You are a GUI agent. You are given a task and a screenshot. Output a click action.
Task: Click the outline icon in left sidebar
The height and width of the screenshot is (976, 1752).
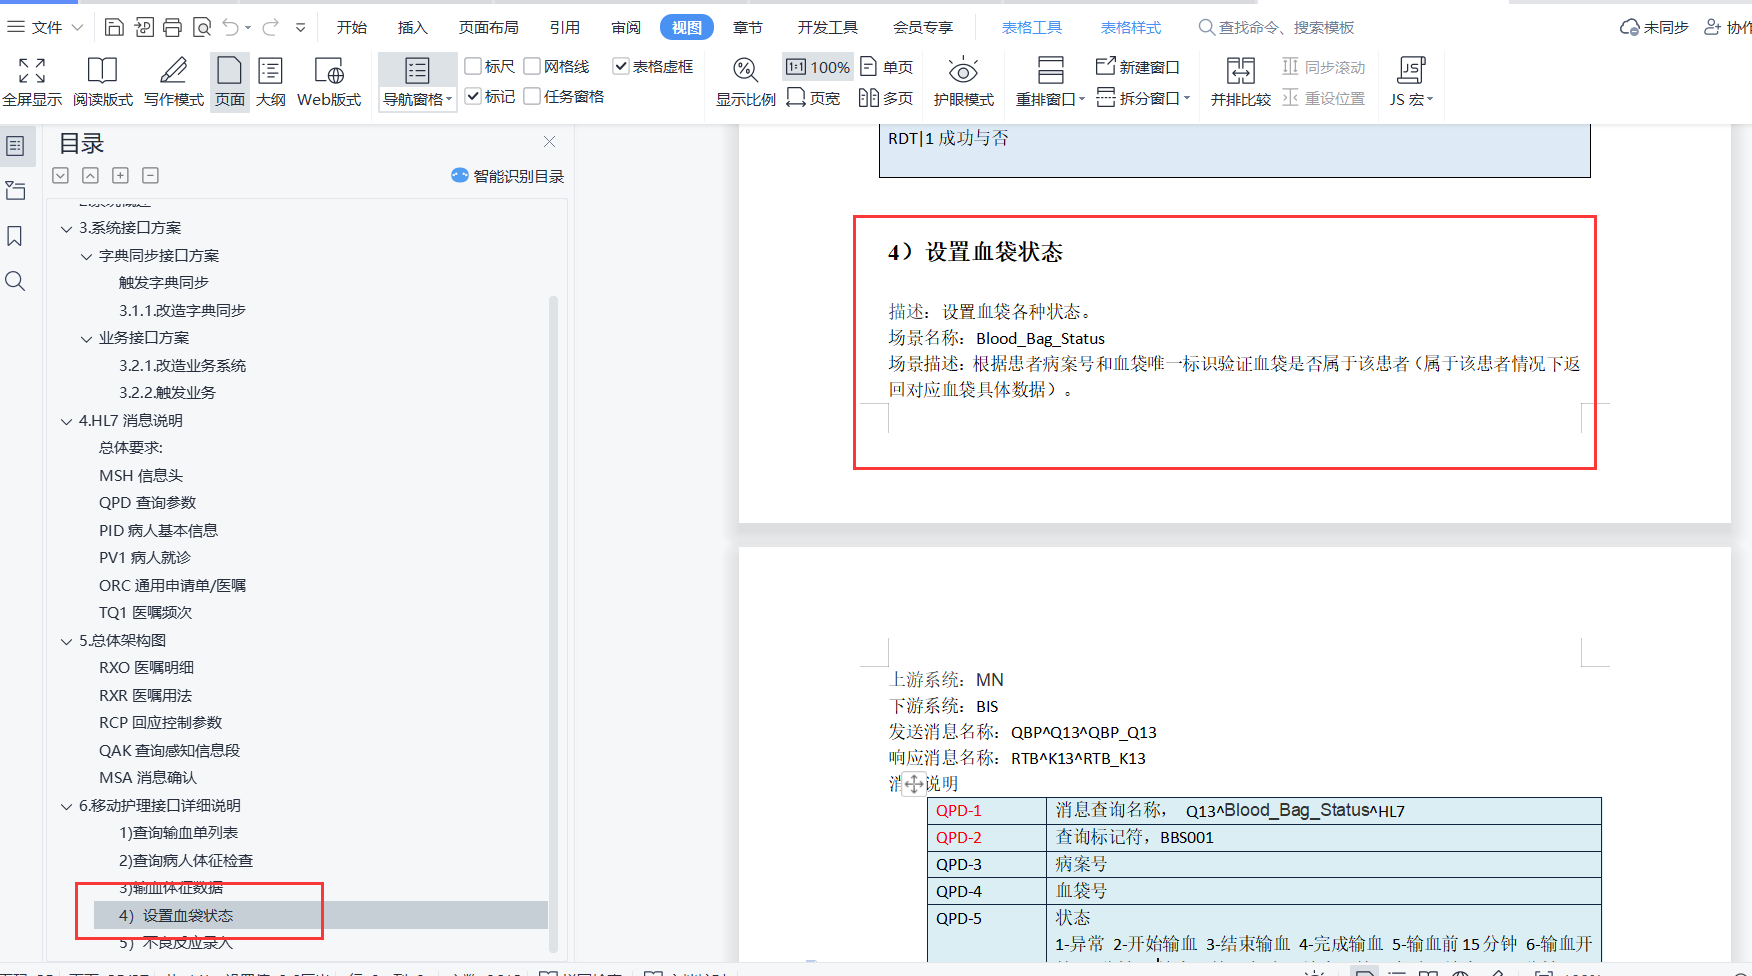(16, 146)
